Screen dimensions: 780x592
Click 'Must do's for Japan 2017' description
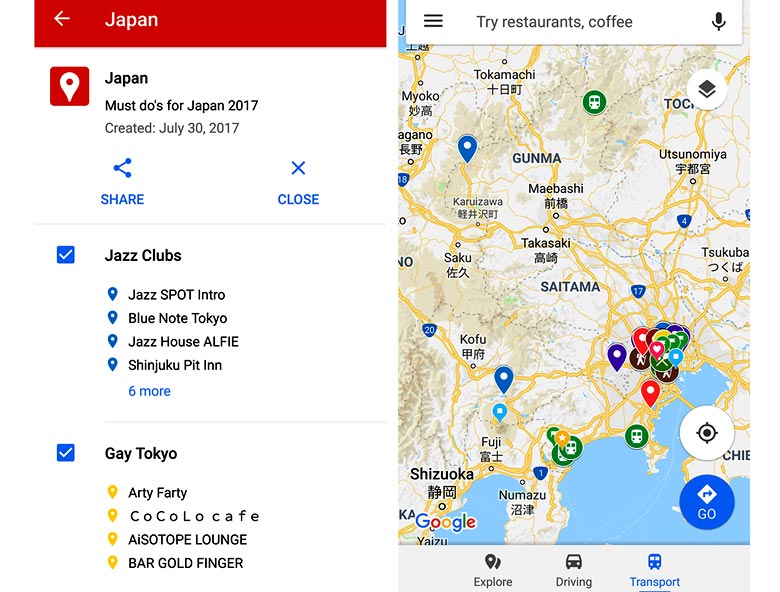click(x=182, y=105)
